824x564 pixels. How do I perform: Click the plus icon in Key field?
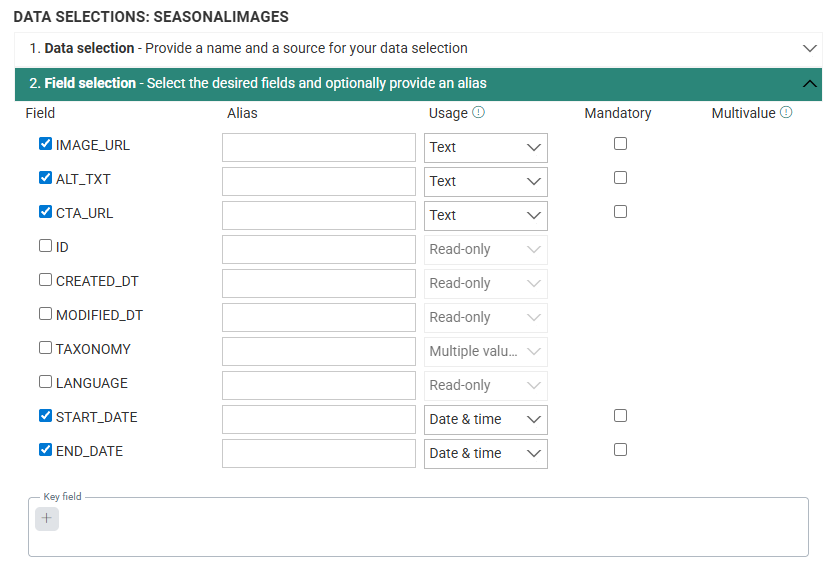(47, 518)
